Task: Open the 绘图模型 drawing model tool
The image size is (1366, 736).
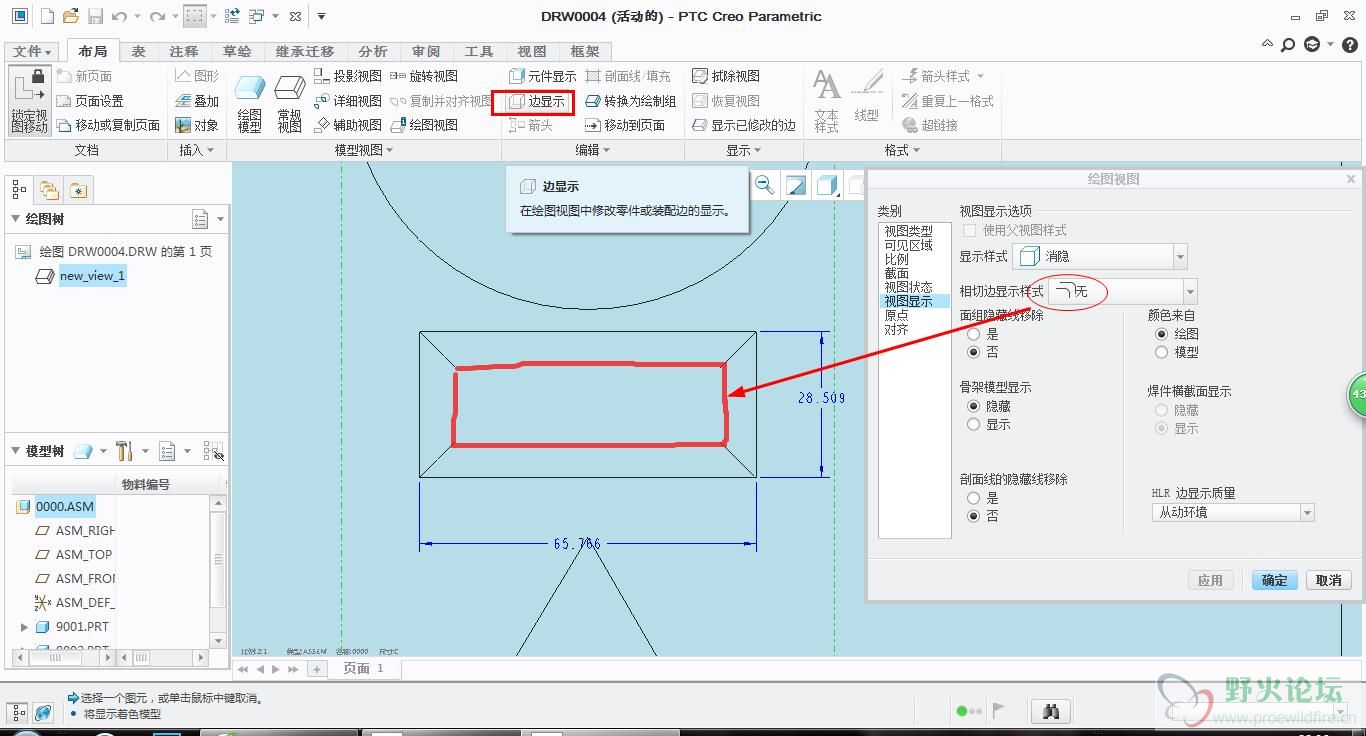Action: (x=250, y=102)
